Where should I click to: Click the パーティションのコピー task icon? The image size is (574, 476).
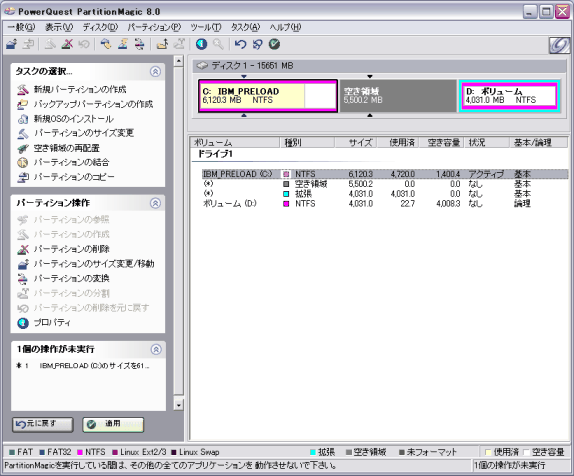23,177
